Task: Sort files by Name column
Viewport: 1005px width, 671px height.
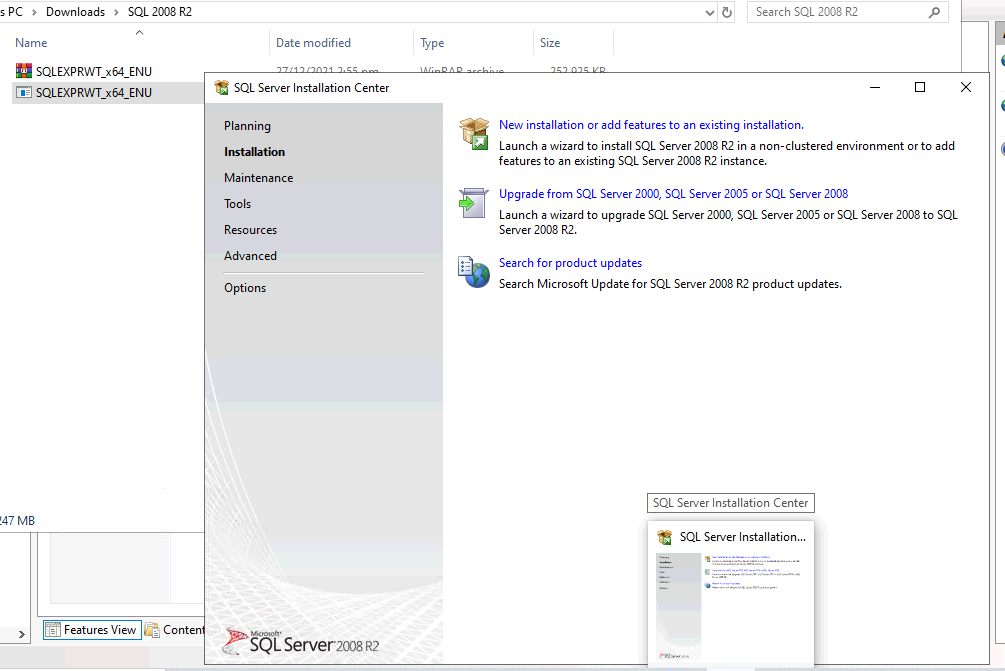Action: 139,42
